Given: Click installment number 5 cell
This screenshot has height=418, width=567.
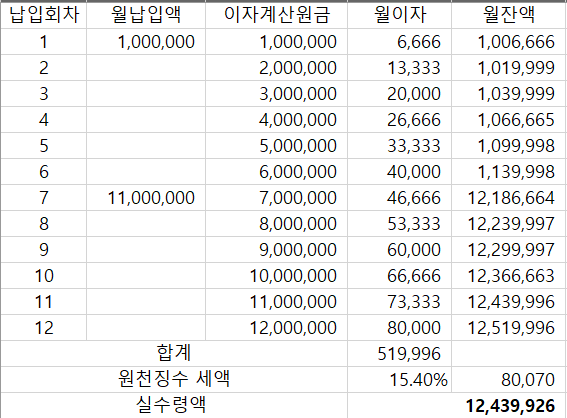Looking at the screenshot, I should pos(44,146).
